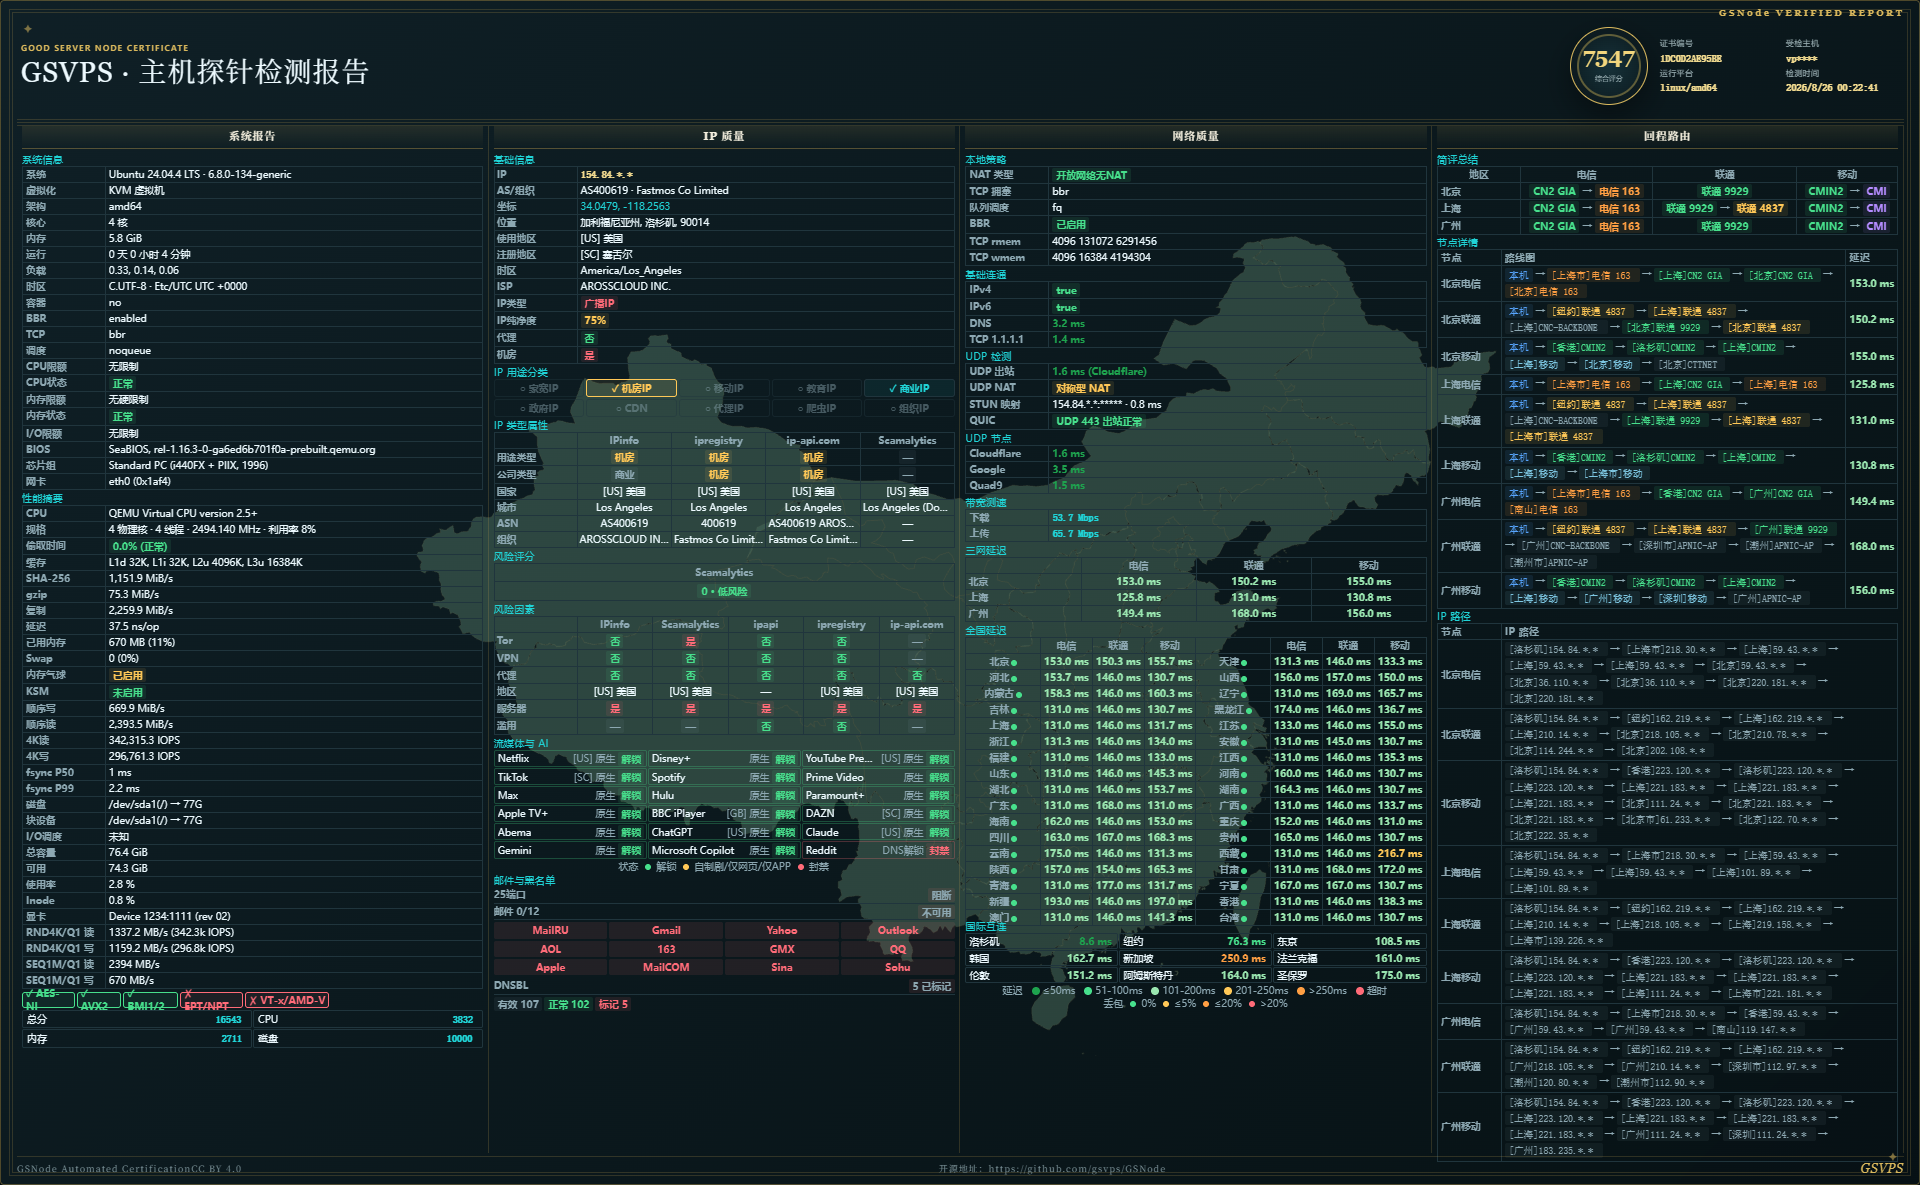Screen dimensions: 1920x1185
Task: Click the AVX2 check badge
Action: pos(99,1000)
